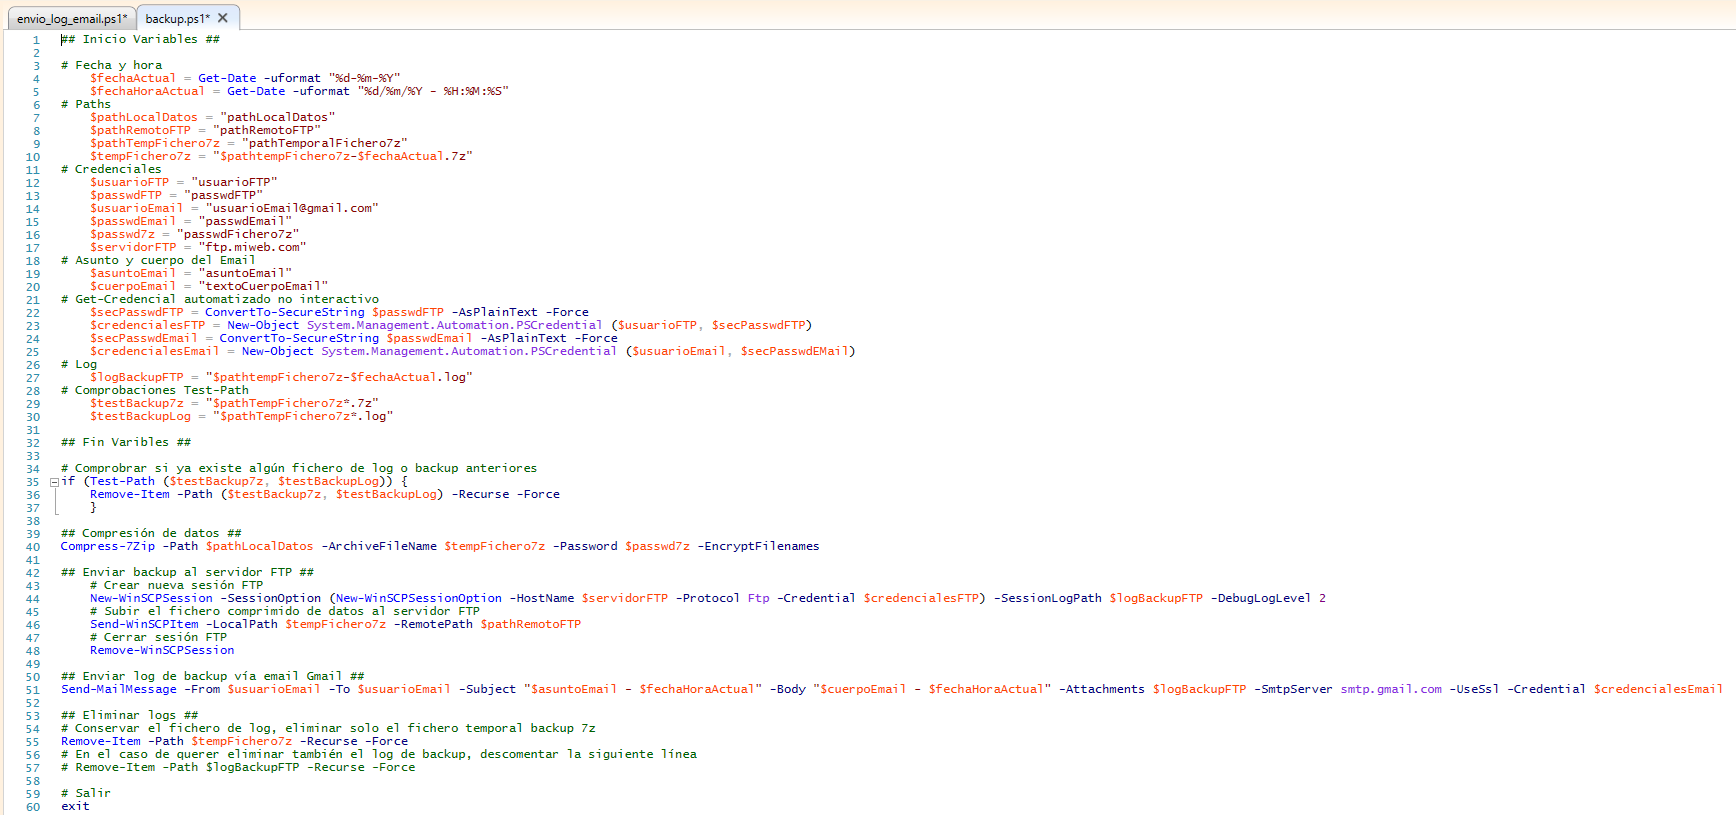
Task: Click the "textoCuerpoEmail" string
Action: (x=263, y=287)
